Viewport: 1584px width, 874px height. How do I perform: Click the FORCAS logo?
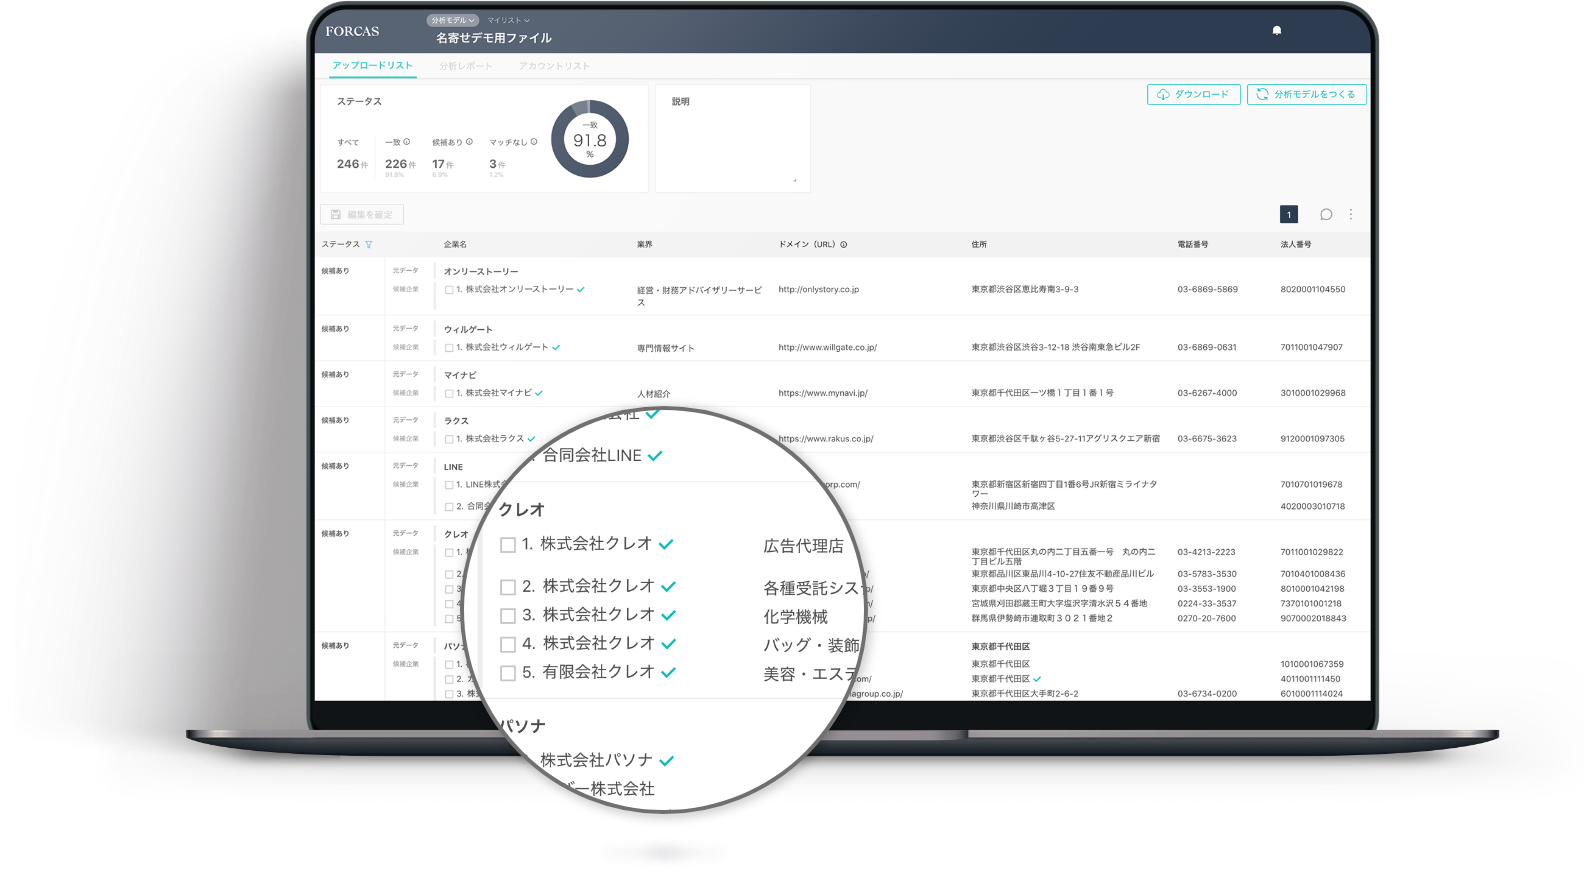click(352, 31)
